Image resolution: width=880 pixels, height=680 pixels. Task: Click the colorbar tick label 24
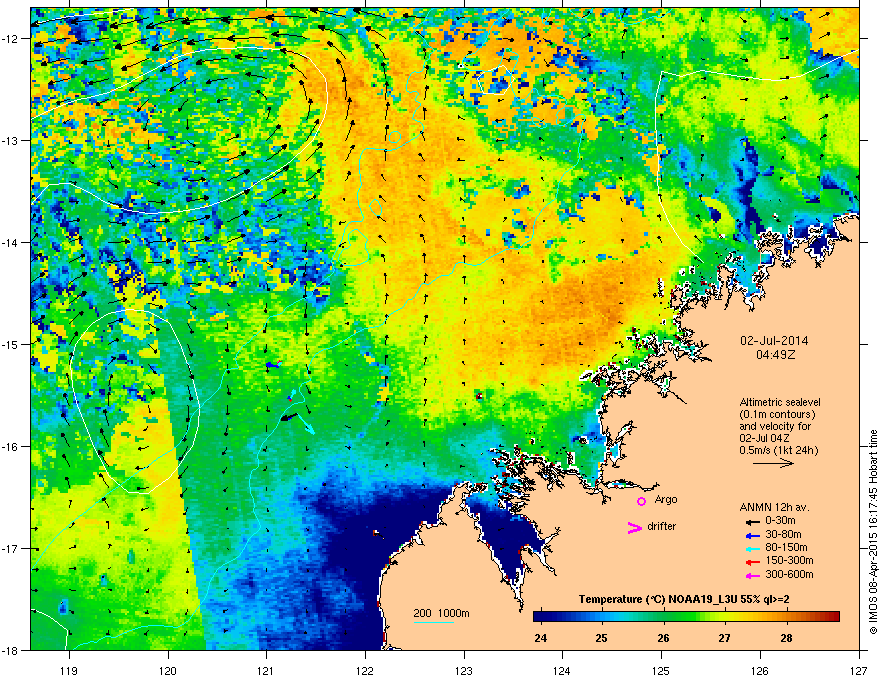coord(540,638)
